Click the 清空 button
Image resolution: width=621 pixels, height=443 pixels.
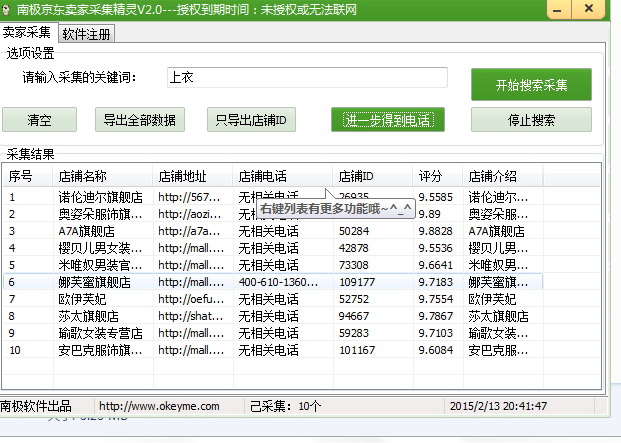point(39,120)
